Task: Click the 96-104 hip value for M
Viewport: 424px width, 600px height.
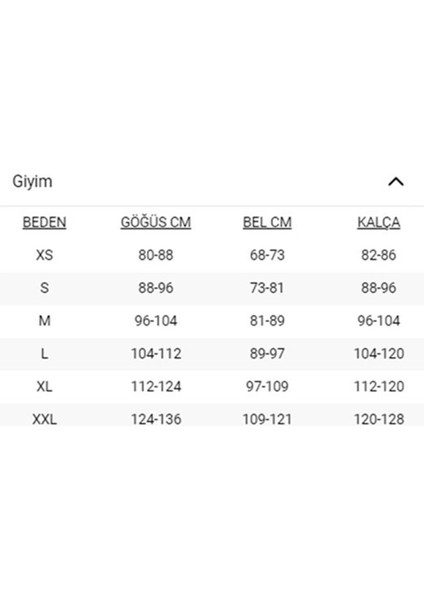Action: point(379,321)
